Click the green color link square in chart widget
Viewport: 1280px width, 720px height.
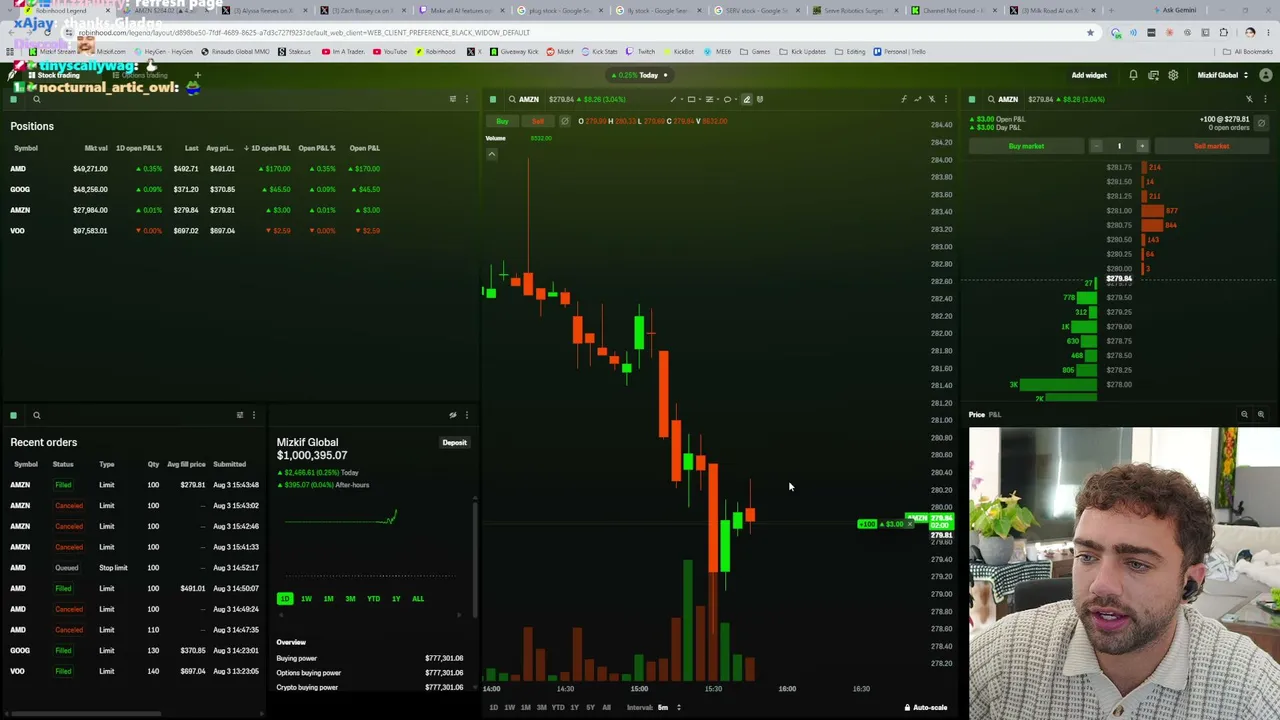[x=493, y=99]
